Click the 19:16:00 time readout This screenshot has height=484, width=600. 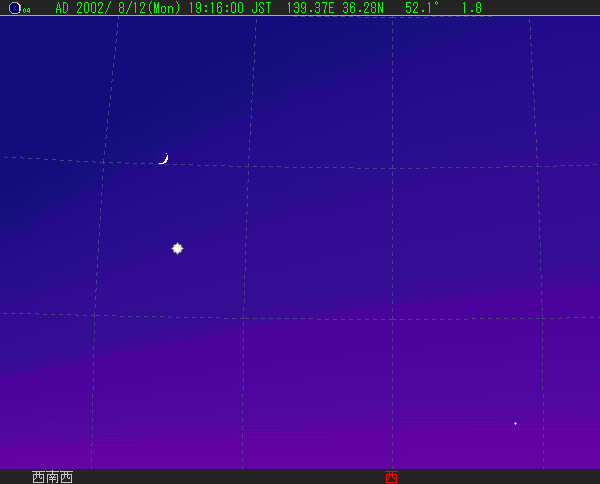[214, 8]
